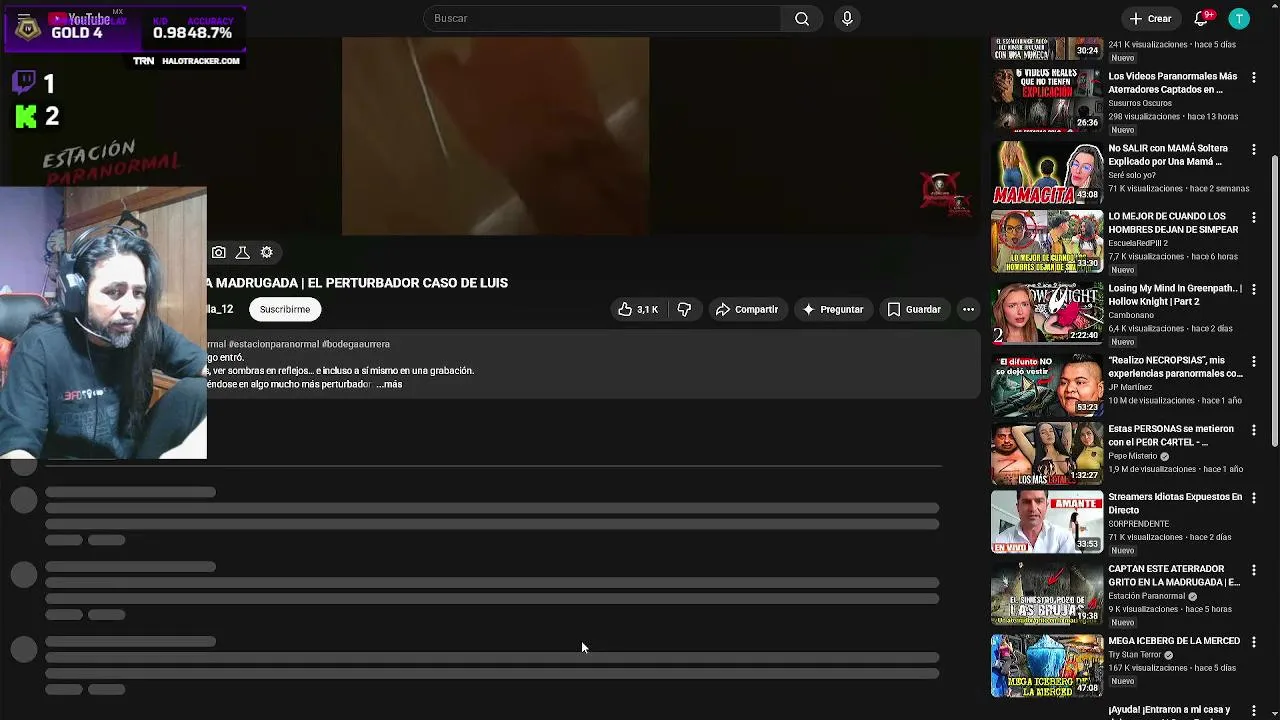Screen dimensions: 1280x720
Task: Click the magnifier search button
Action: click(x=802, y=19)
